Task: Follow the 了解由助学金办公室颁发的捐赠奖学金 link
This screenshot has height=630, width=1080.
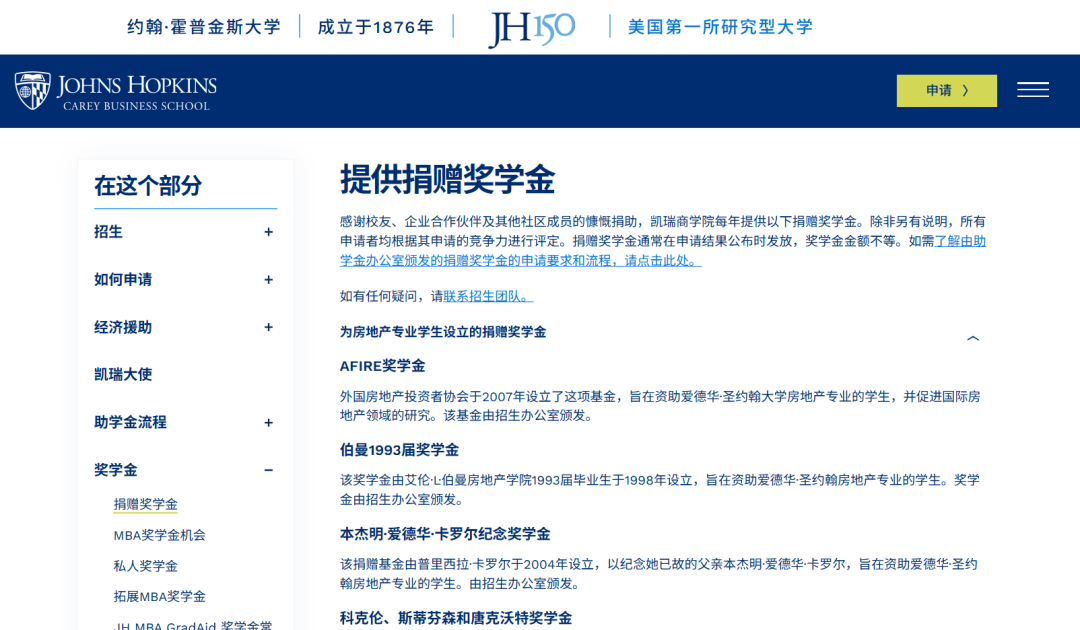Action: pos(663,251)
